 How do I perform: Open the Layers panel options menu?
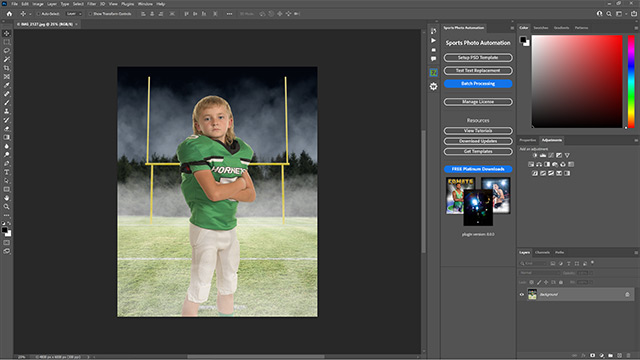(636, 253)
